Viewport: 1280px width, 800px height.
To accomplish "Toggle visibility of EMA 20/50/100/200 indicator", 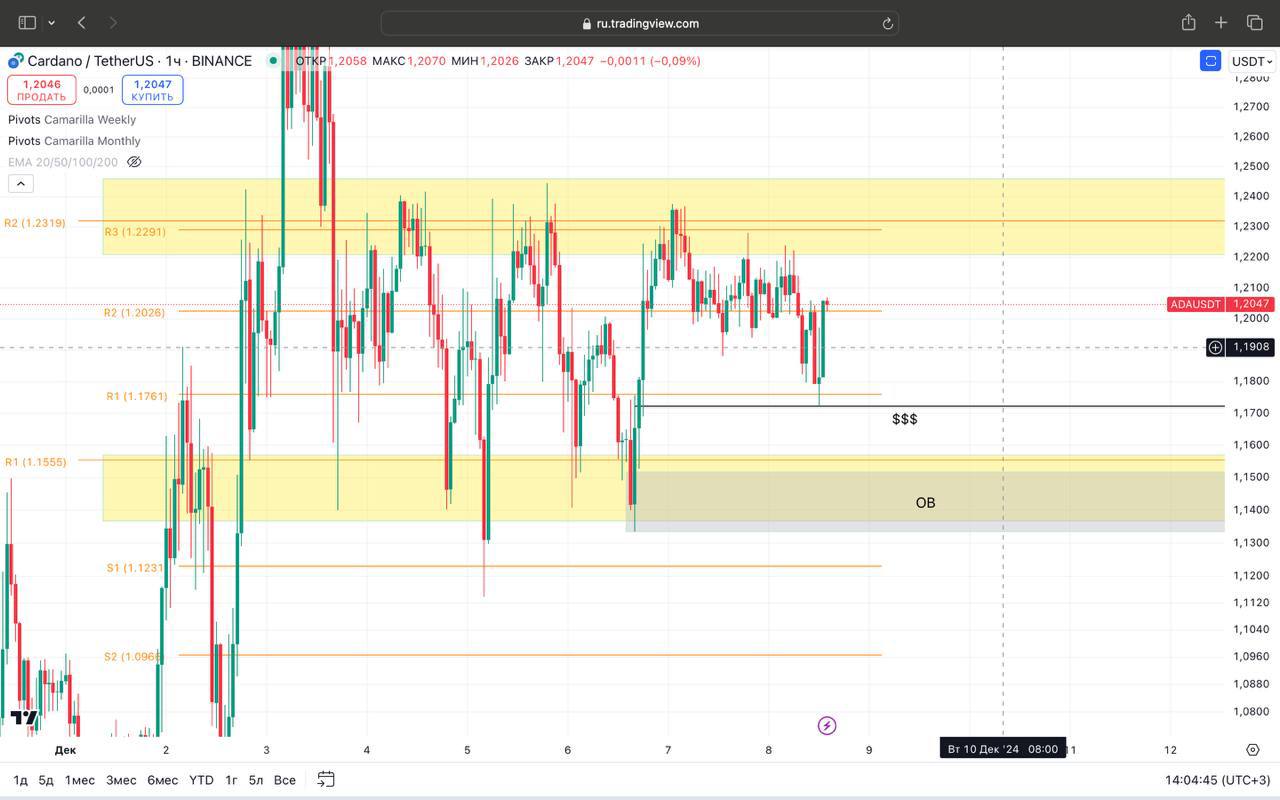I will pos(134,162).
